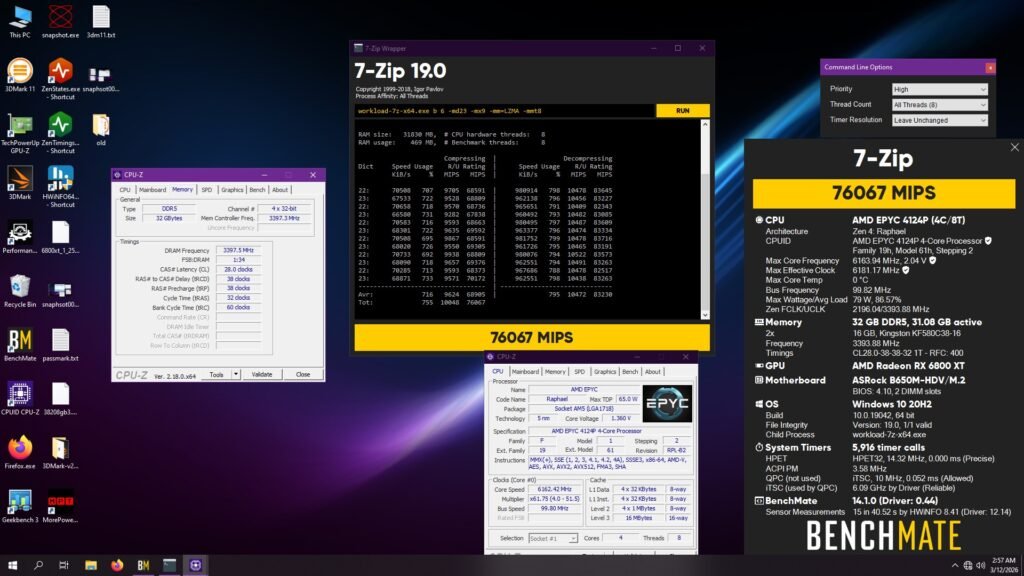Open the Priority dropdown in Command Line Options
This screenshot has height=576, width=1024.
coord(938,89)
